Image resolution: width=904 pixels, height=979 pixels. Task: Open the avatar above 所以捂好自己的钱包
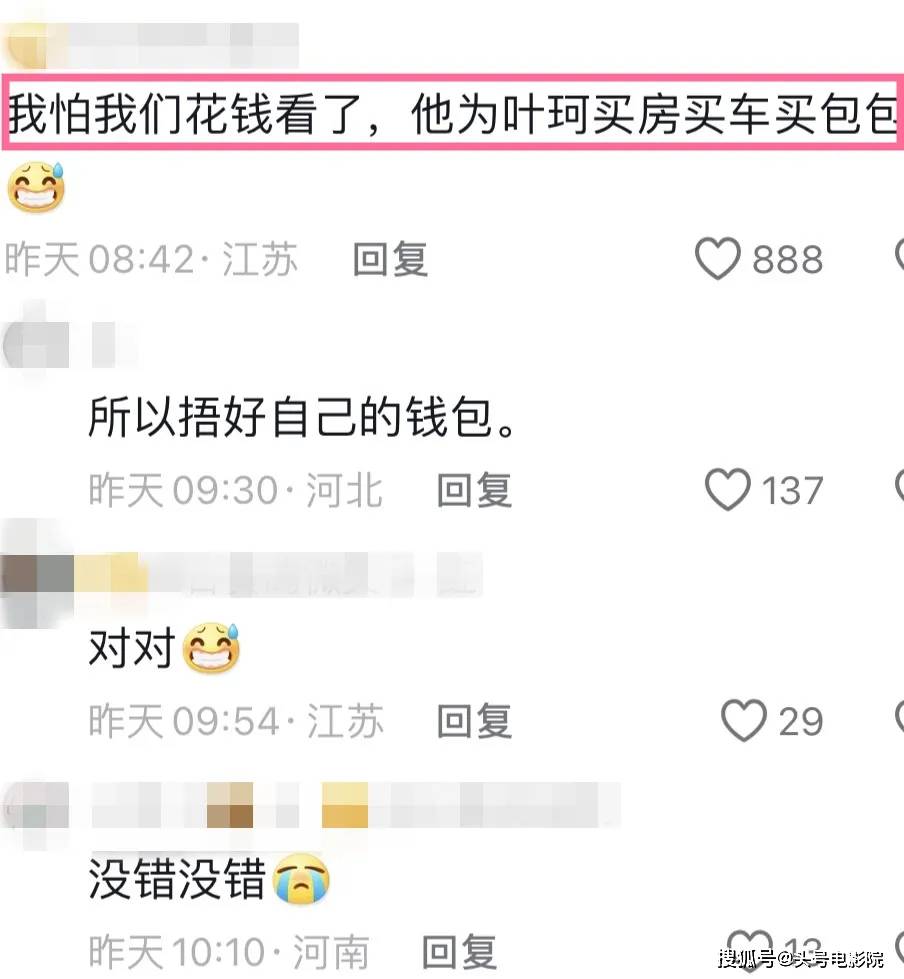pyautogui.click(x=35, y=345)
